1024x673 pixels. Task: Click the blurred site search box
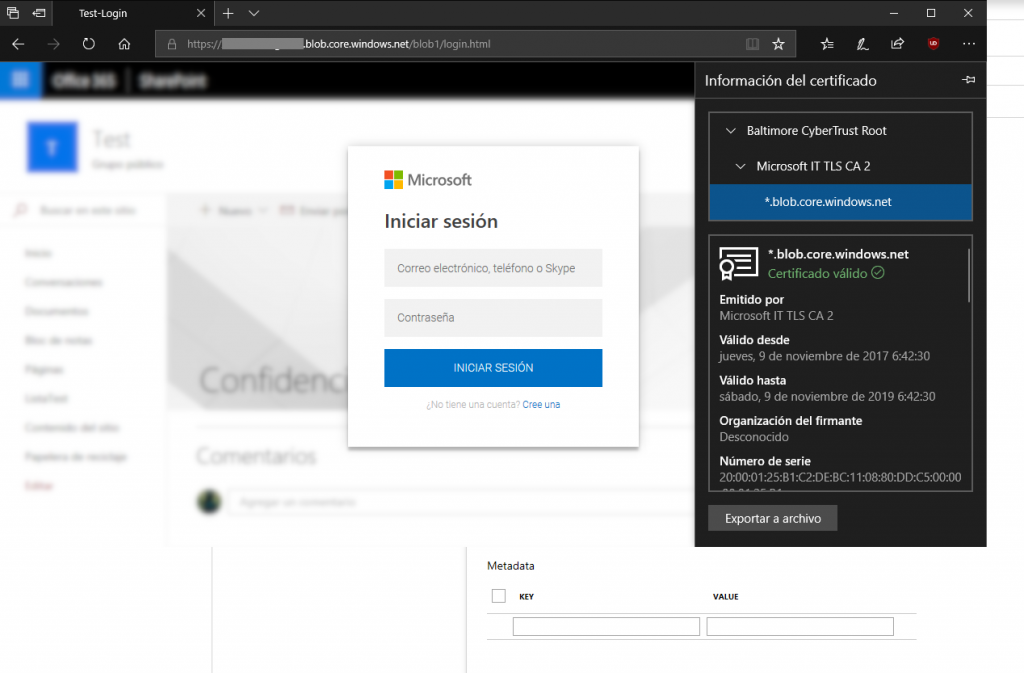[82, 210]
